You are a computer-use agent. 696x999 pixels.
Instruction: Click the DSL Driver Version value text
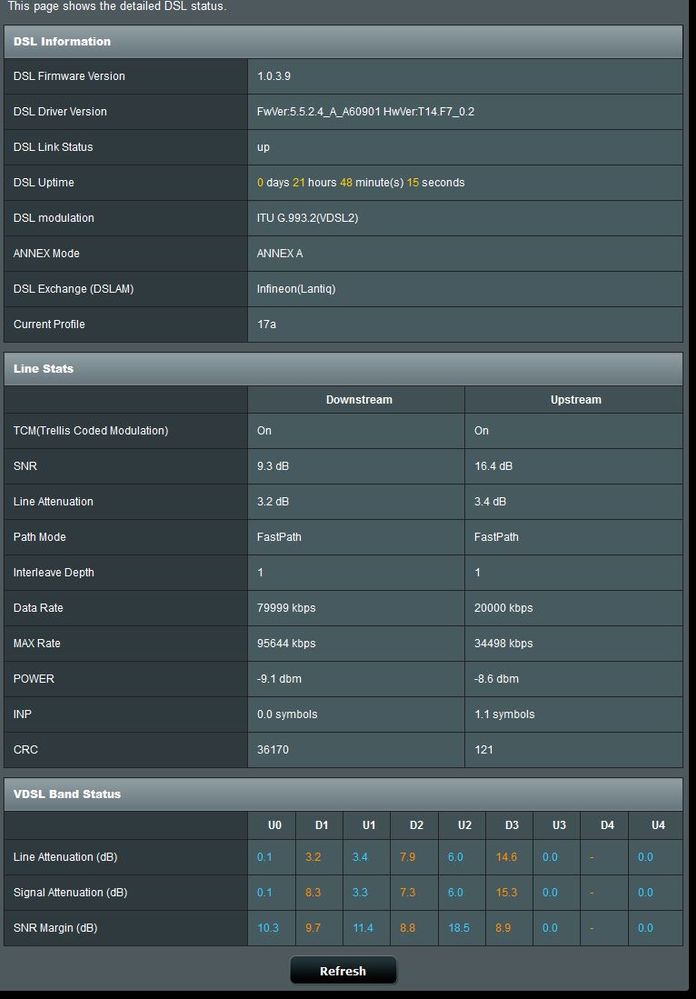pyautogui.click(x=365, y=112)
